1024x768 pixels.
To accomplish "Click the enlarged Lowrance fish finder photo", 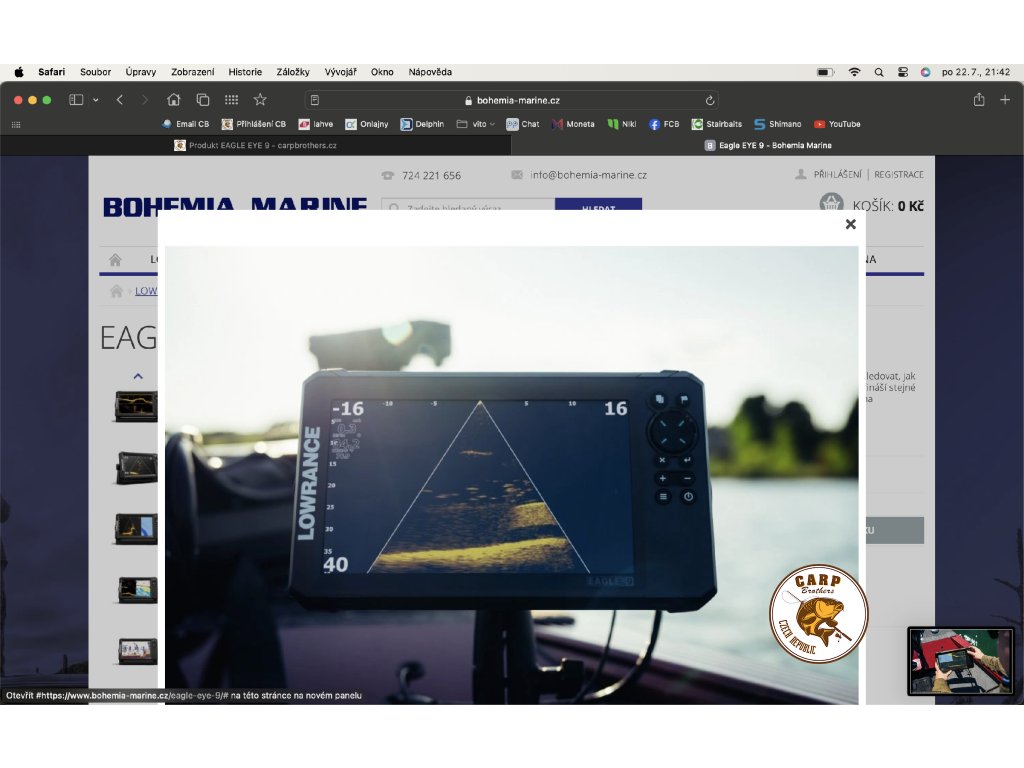I will pos(511,475).
